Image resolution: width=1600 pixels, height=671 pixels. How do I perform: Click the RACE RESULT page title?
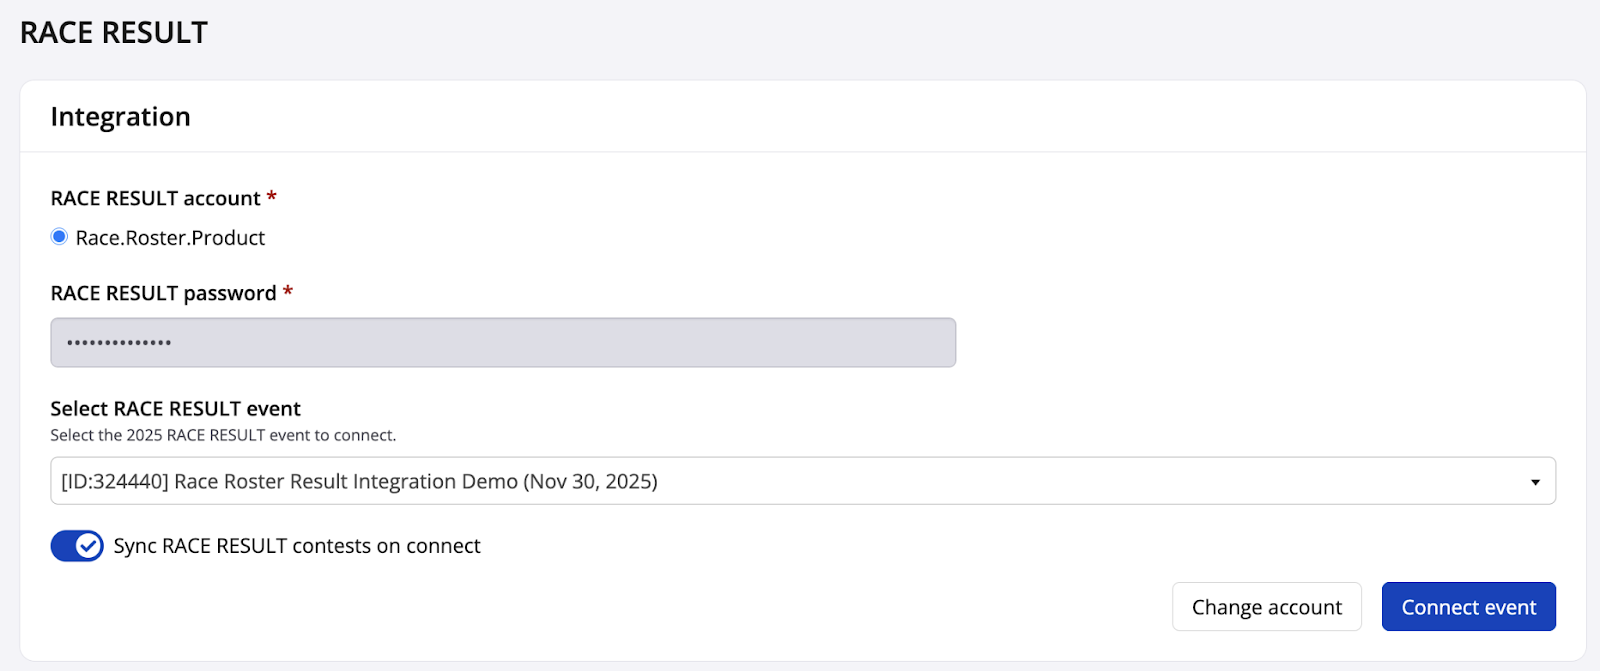[x=114, y=33]
